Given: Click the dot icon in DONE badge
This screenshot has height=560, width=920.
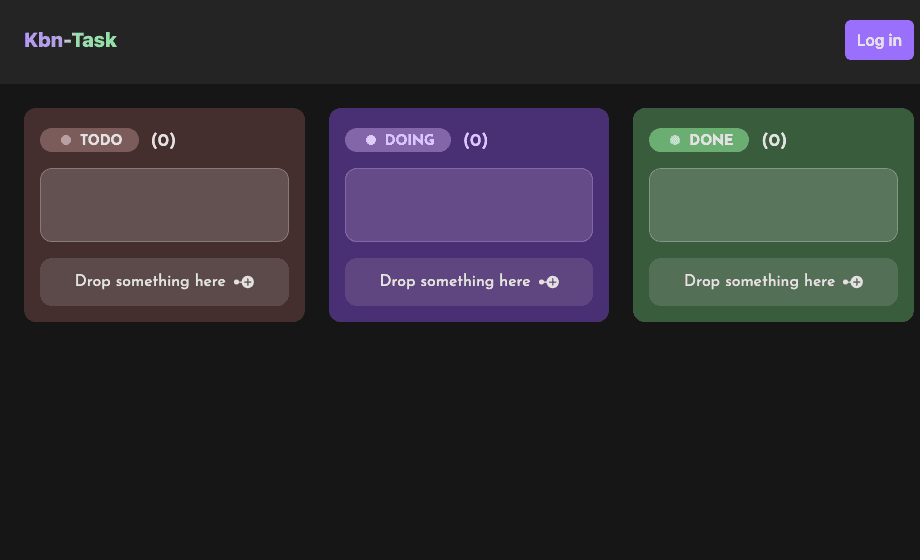Looking at the screenshot, I should pos(675,140).
